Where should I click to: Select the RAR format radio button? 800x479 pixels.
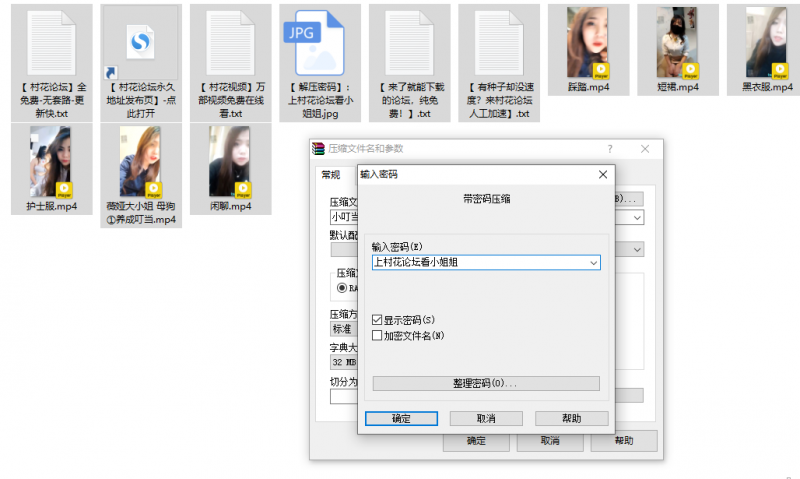pos(343,287)
